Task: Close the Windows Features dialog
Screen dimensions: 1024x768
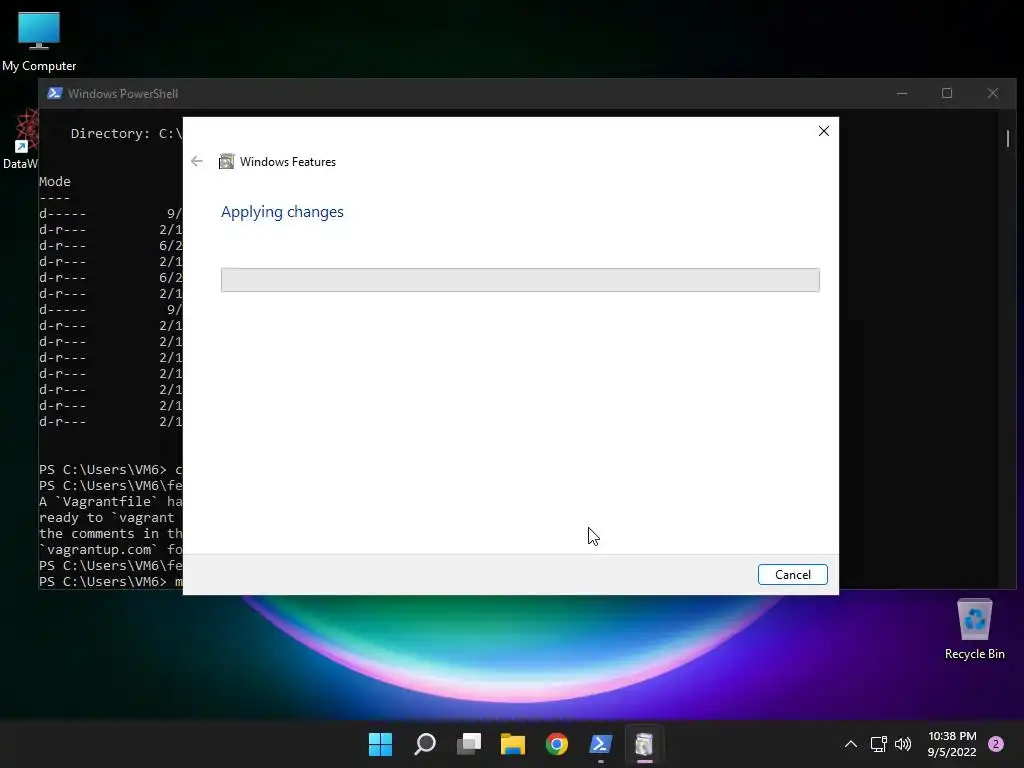Action: [x=824, y=131]
